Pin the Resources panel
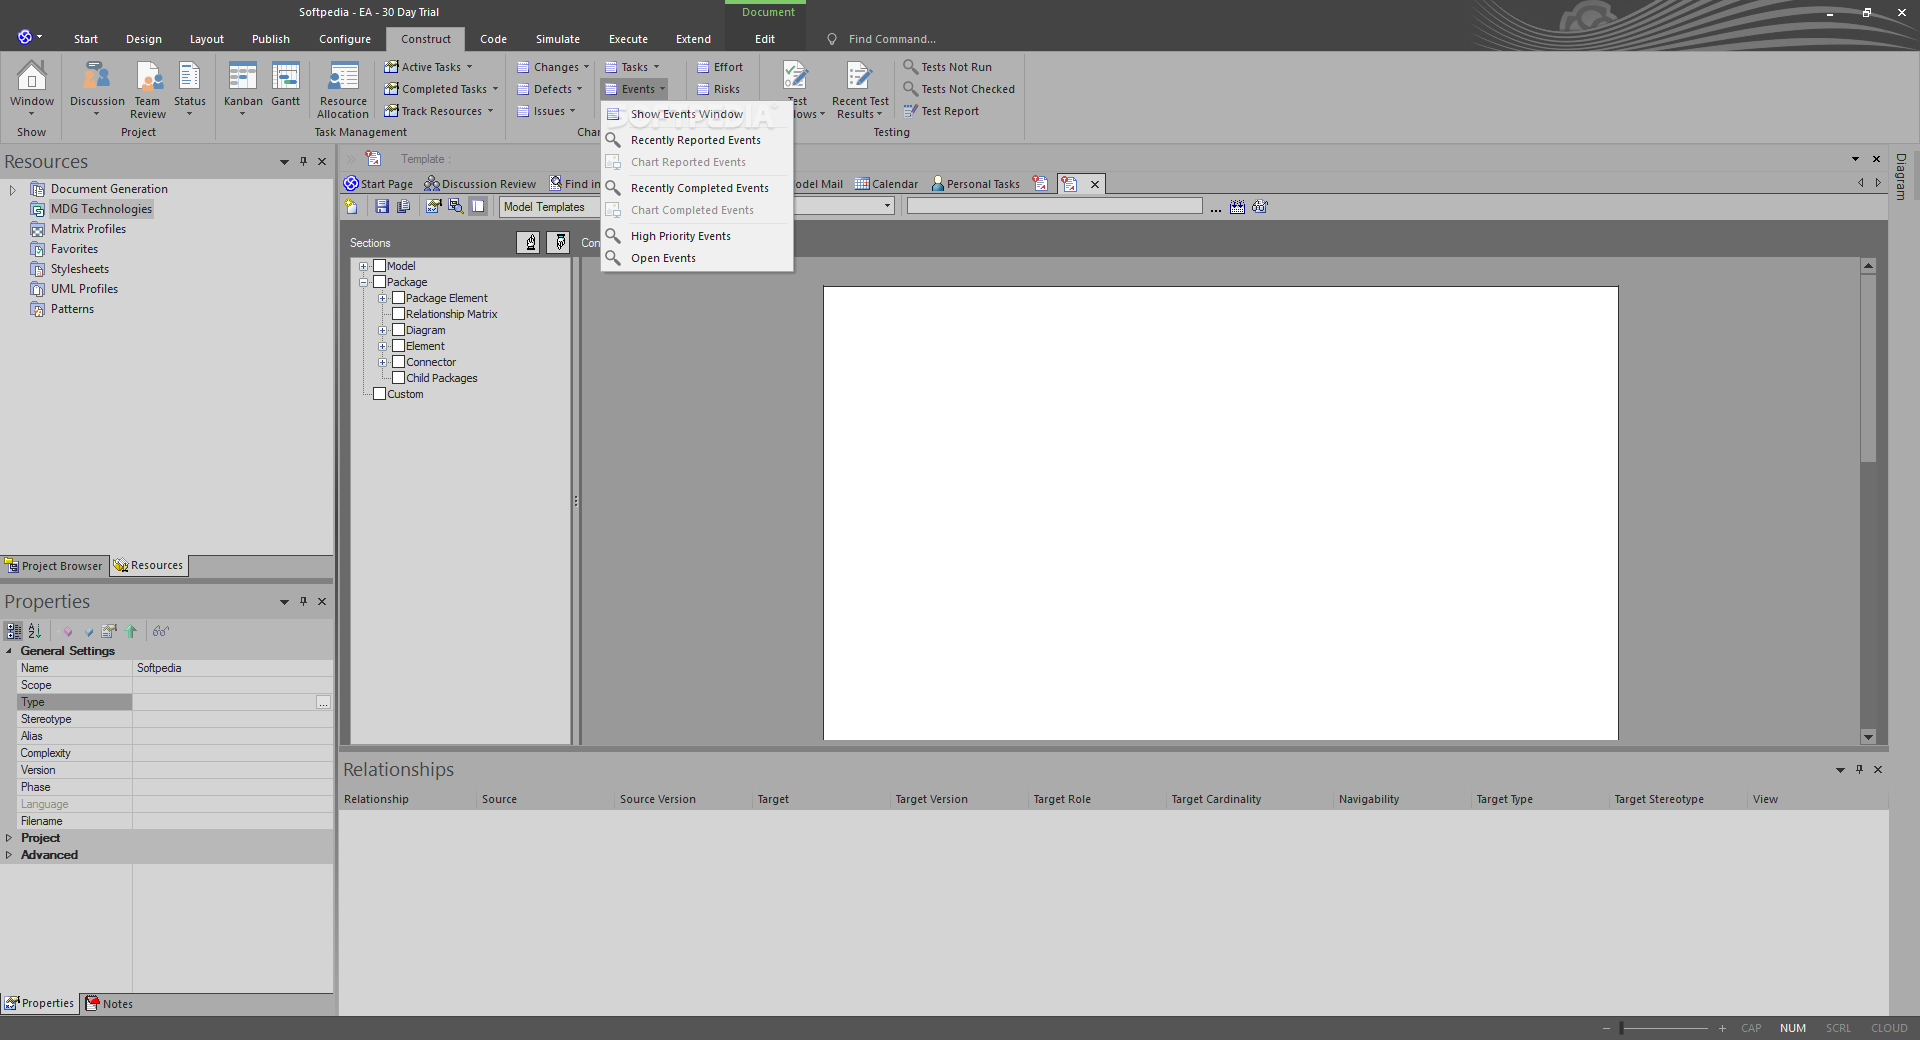Image resolution: width=1920 pixels, height=1040 pixels. 303,161
